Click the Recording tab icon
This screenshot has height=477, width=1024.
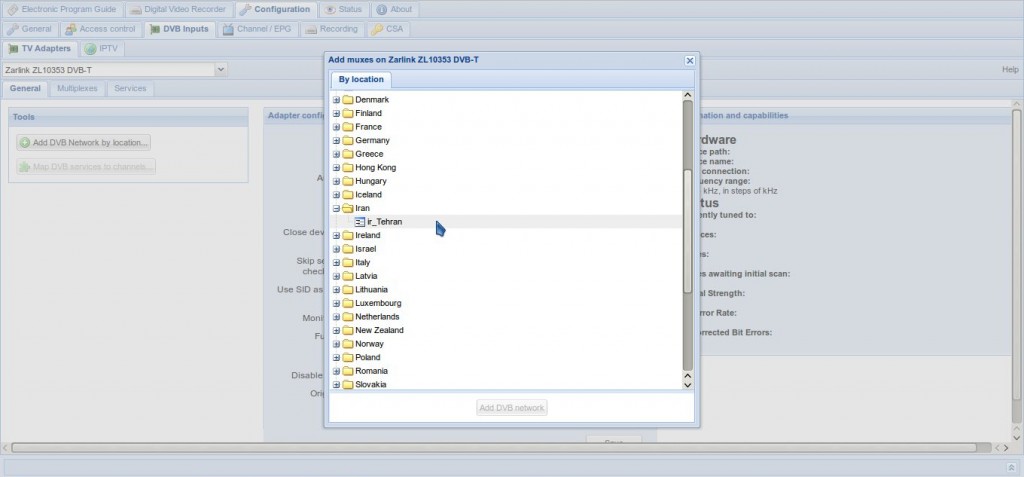pyautogui.click(x=311, y=29)
